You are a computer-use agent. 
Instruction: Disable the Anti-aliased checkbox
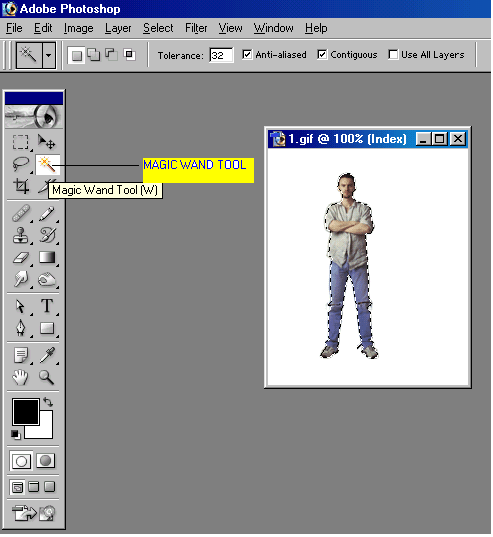(x=247, y=54)
